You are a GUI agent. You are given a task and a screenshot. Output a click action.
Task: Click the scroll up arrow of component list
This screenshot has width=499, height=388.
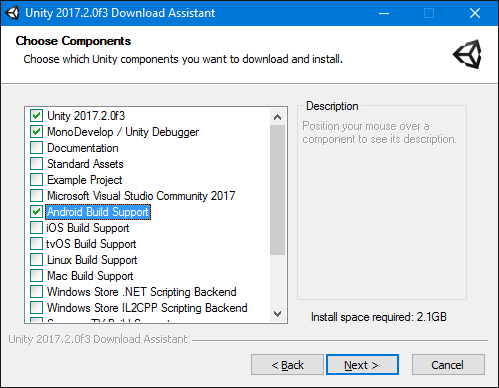click(x=277, y=117)
